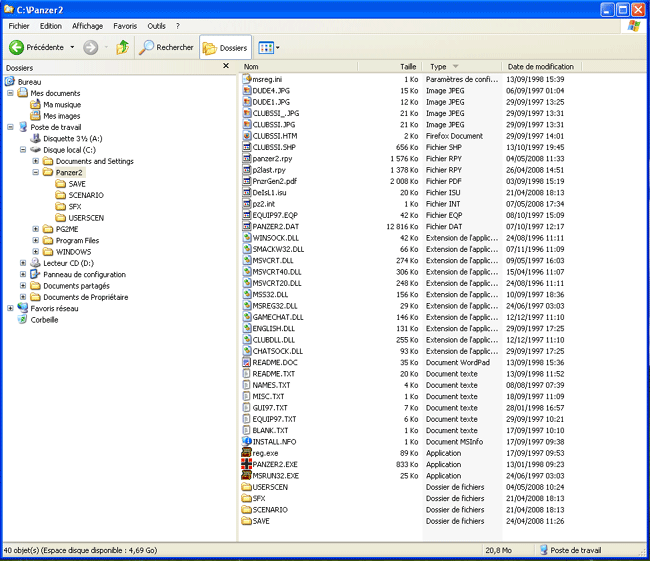Close the Dossiers side panel
This screenshot has width=650, height=561.
pos(226,66)
